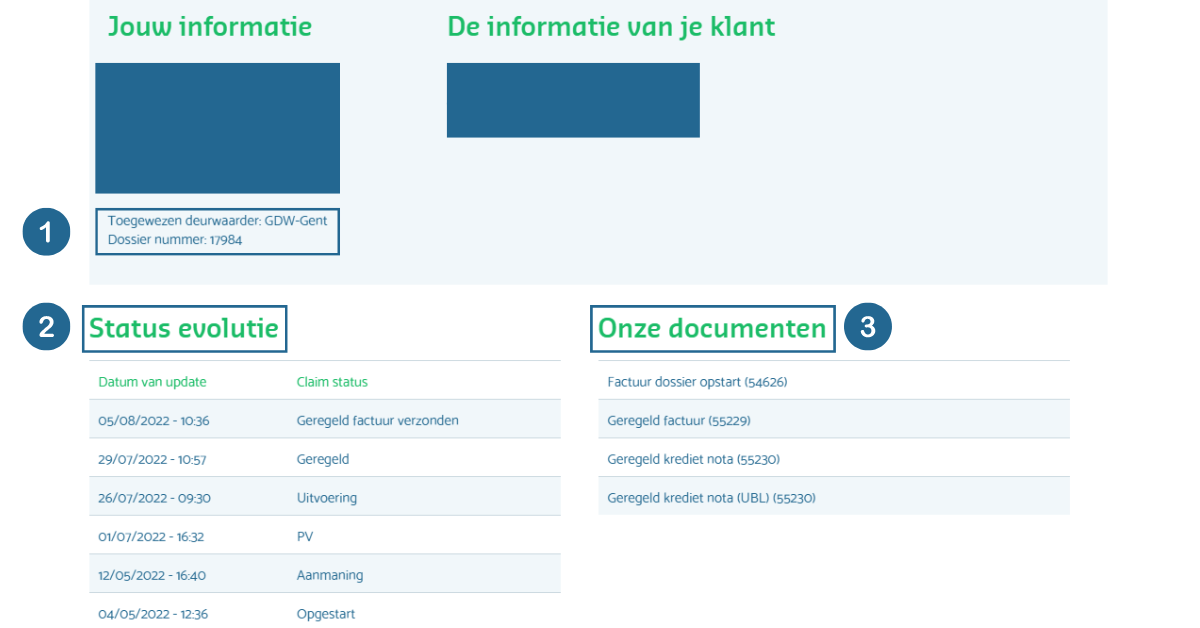Select the Opgestart claim status
The image size is (1200, 628).
click(326, 614)
